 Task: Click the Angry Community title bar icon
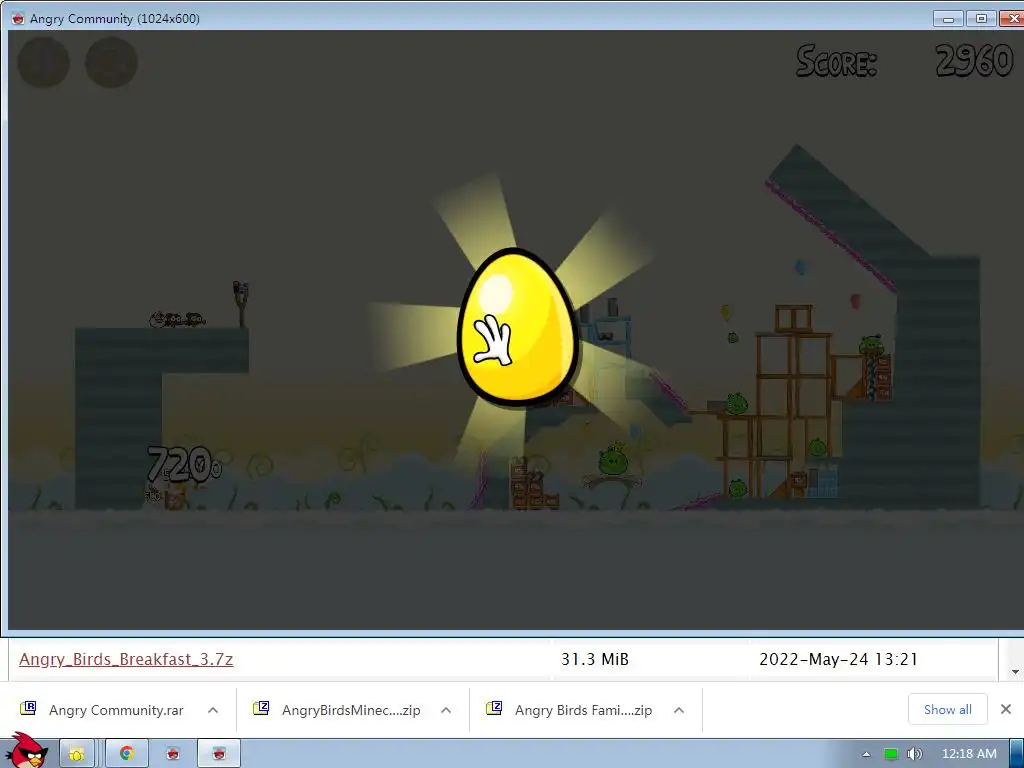coord(18,19)
